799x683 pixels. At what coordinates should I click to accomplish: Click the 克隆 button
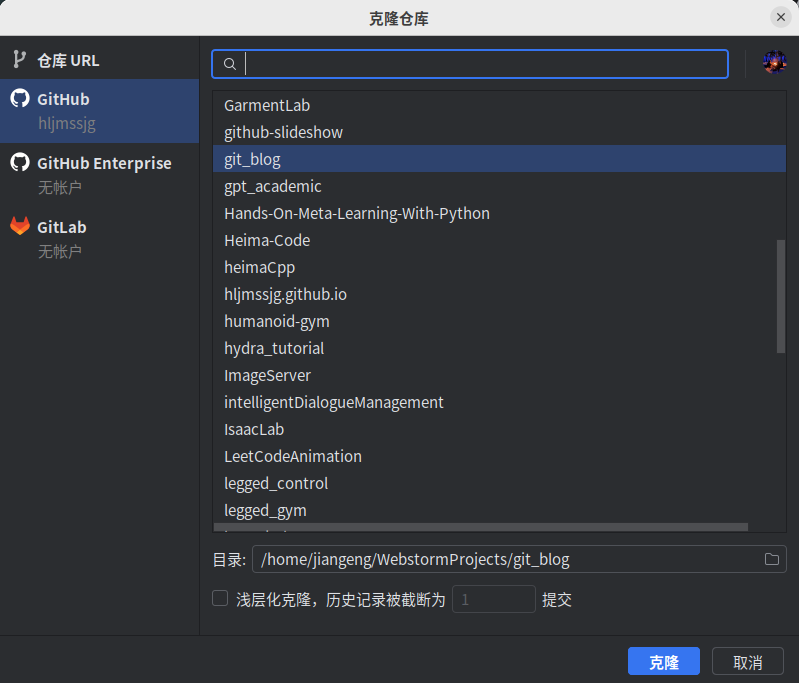coord(663,662)
